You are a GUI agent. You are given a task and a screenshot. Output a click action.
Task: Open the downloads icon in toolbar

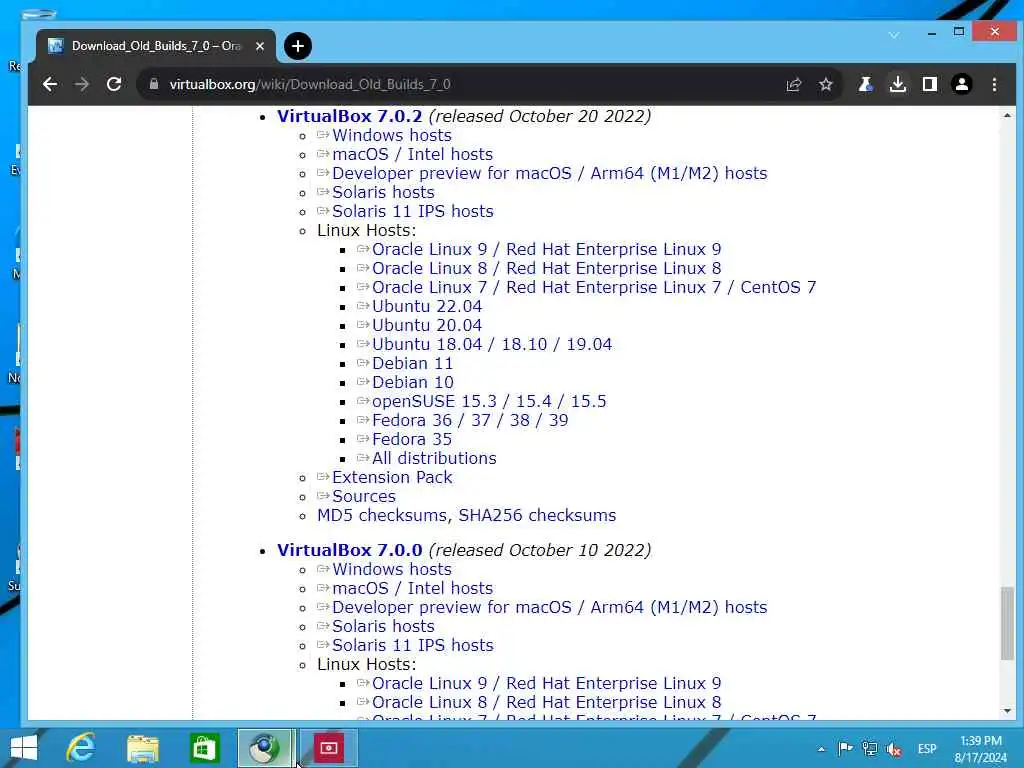pos(898,84)
